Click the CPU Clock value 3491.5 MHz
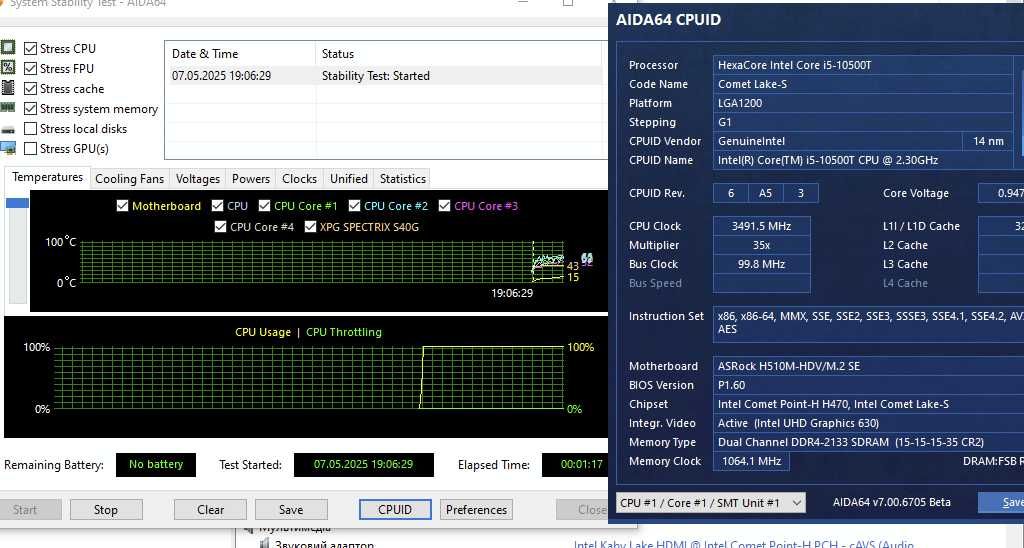 (x=761, y=226)
